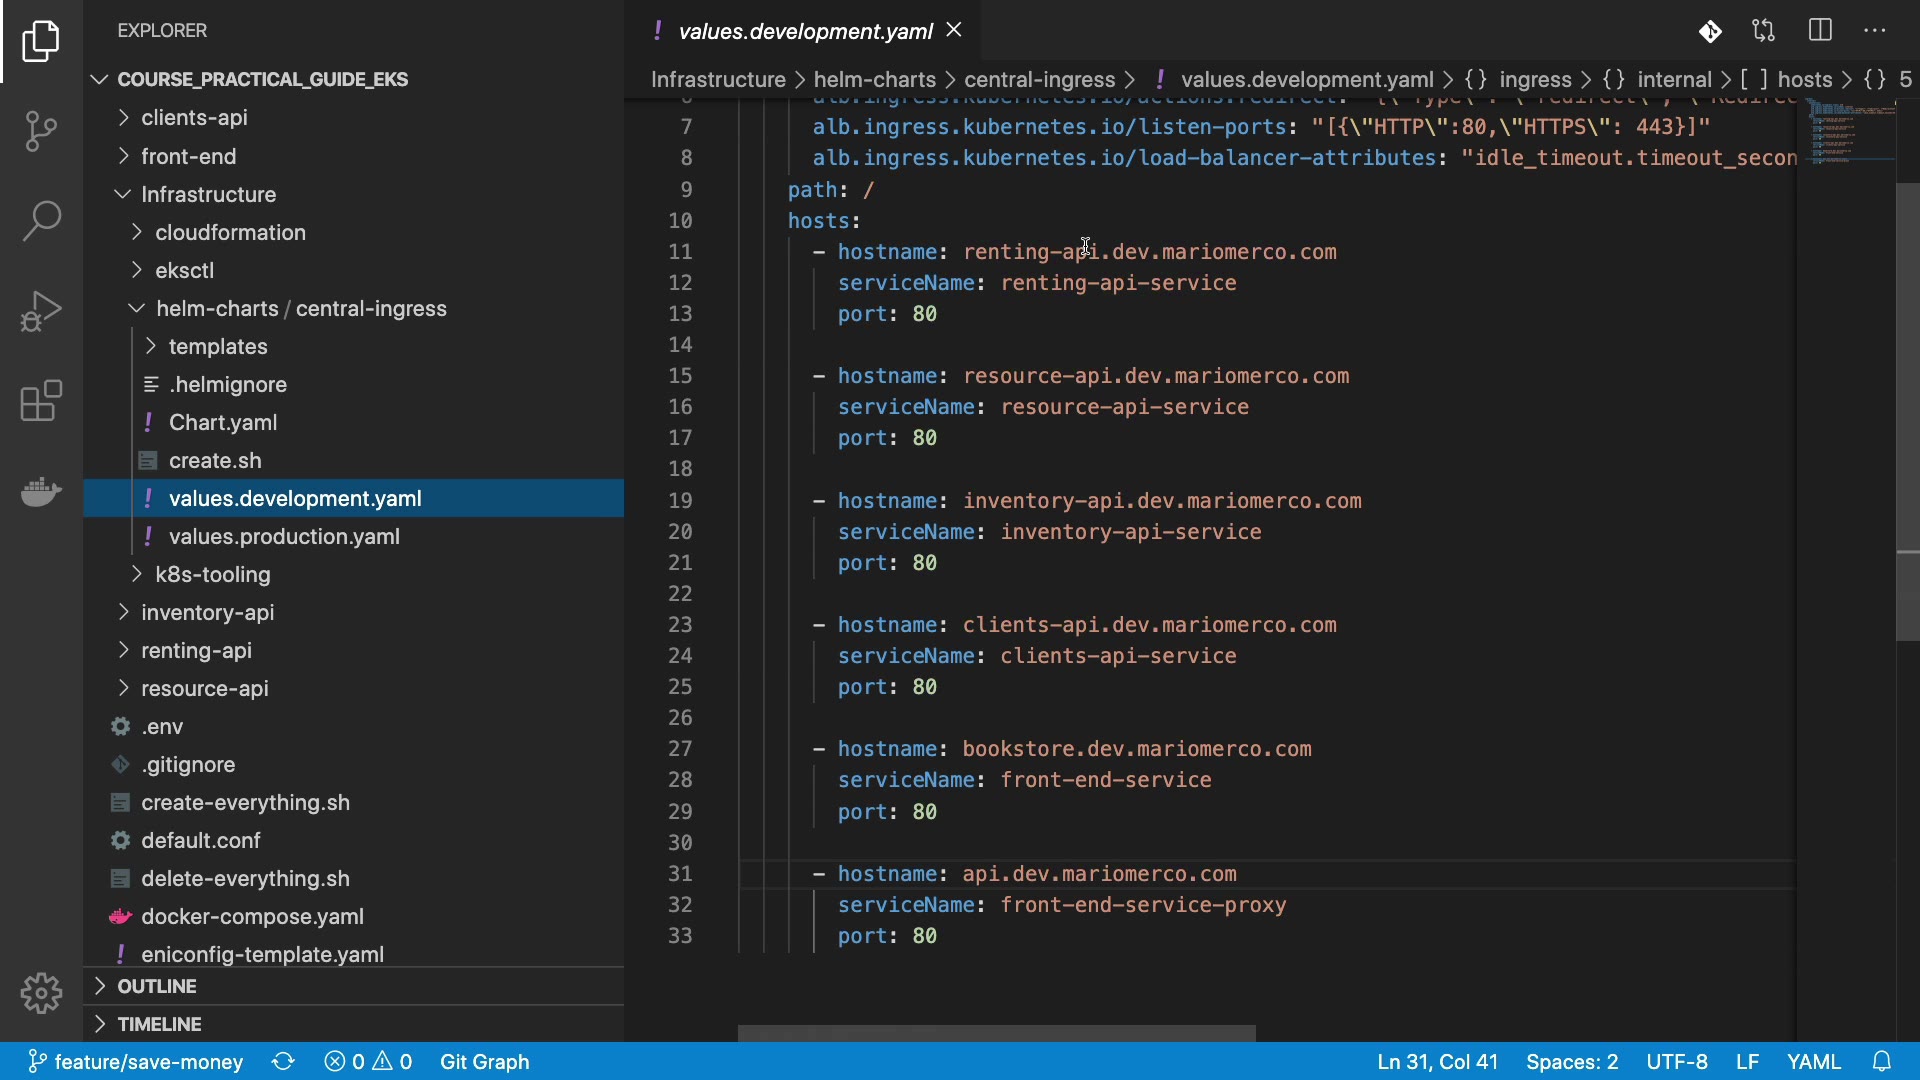Collapse the Infrastructure folder
1920x1080 pixels.
[x=208, y=195]
